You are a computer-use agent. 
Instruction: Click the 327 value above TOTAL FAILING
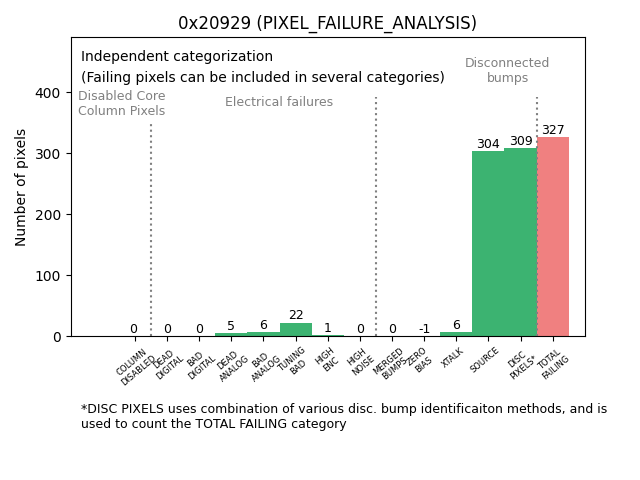553,130
